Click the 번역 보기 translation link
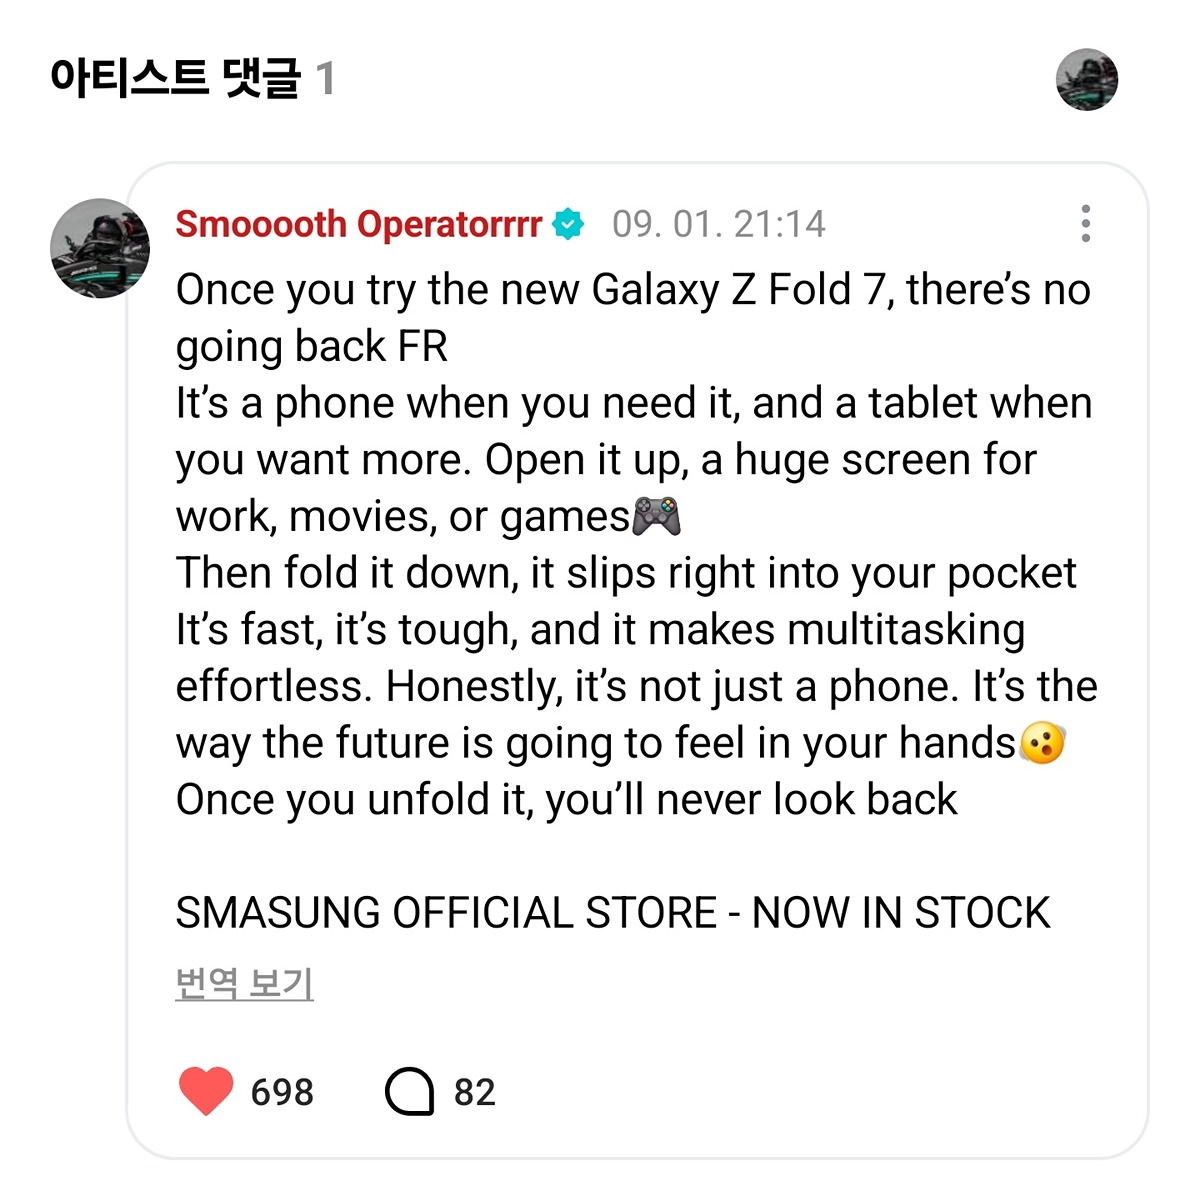This screenshot has width=1200, height=1191. pos(245,984)
